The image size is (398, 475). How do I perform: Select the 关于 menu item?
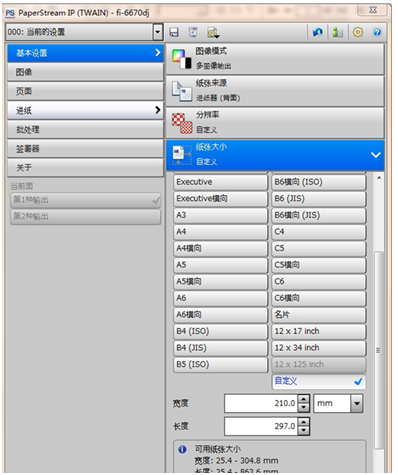(85, 167)
